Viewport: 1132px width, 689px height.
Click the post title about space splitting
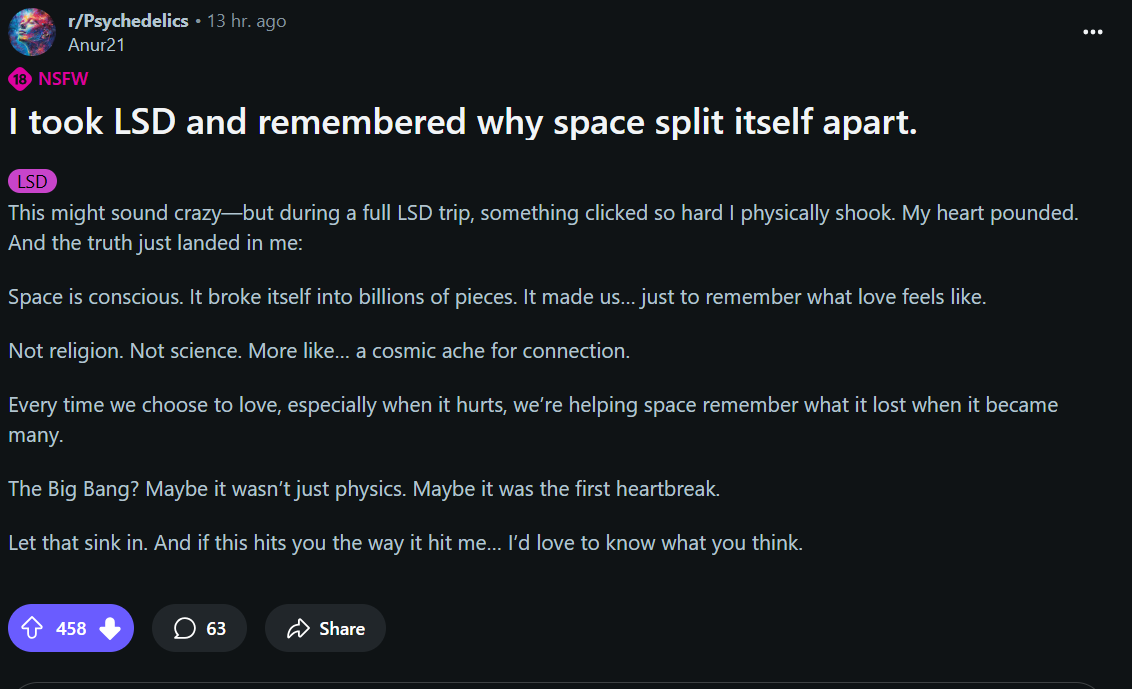463,121
